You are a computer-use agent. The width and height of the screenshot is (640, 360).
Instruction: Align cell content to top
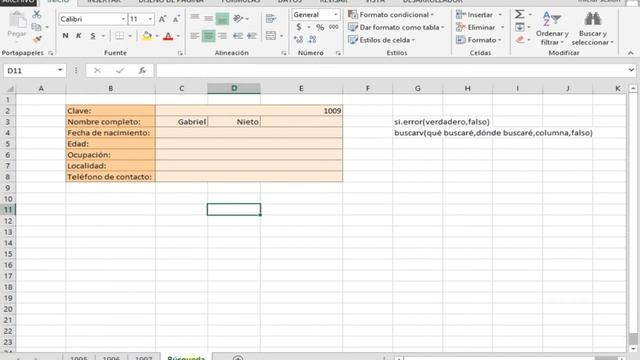[x=195, y=18]
